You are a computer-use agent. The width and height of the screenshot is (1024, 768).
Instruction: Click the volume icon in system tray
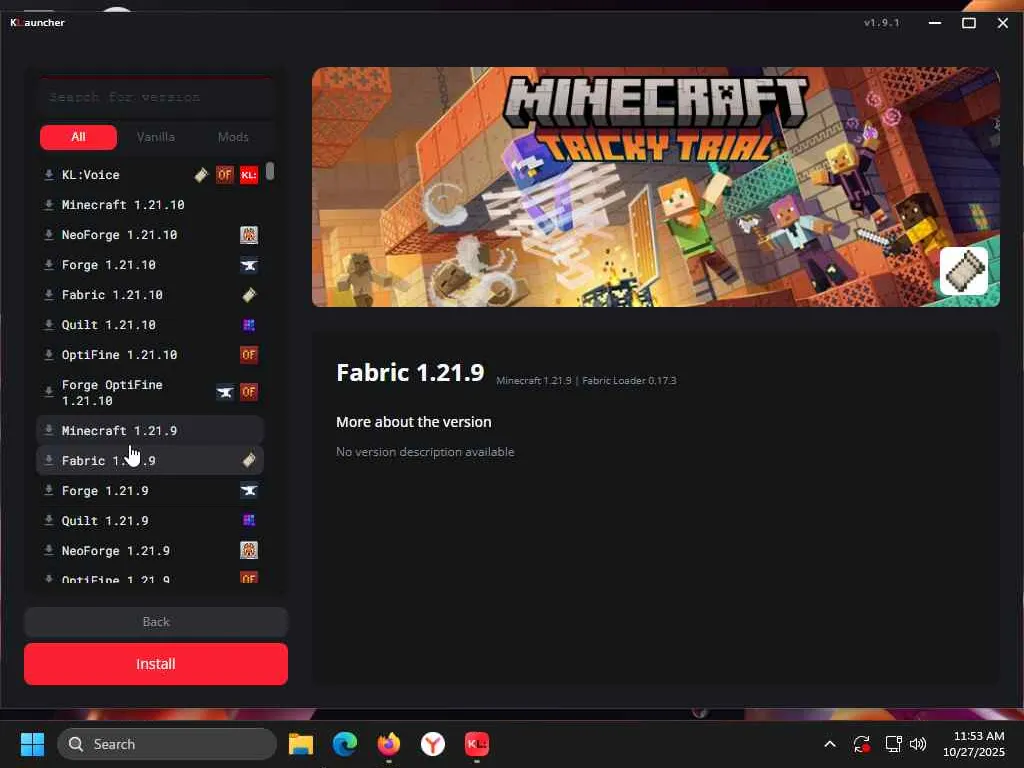coord(918,744)
